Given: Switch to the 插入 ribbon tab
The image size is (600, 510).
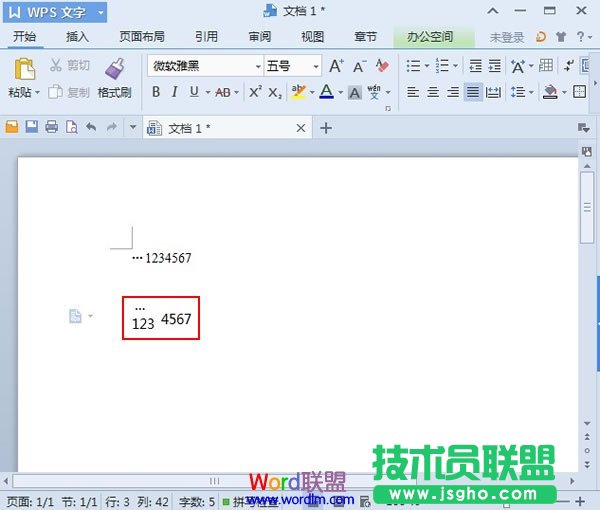Looking at the screenshot, I should coord(77,37).
